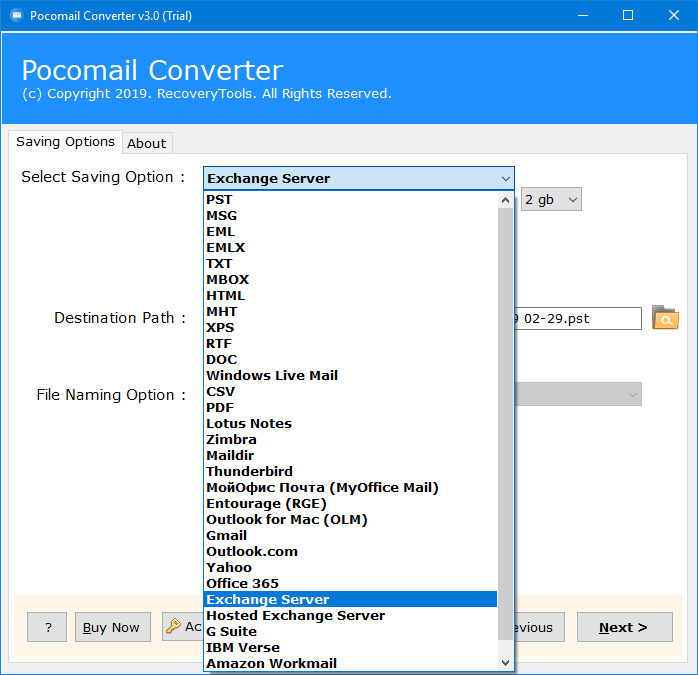Pick TXT in the saving options list
The height and width of the screenshot is (675, 698).
point(351,264)
